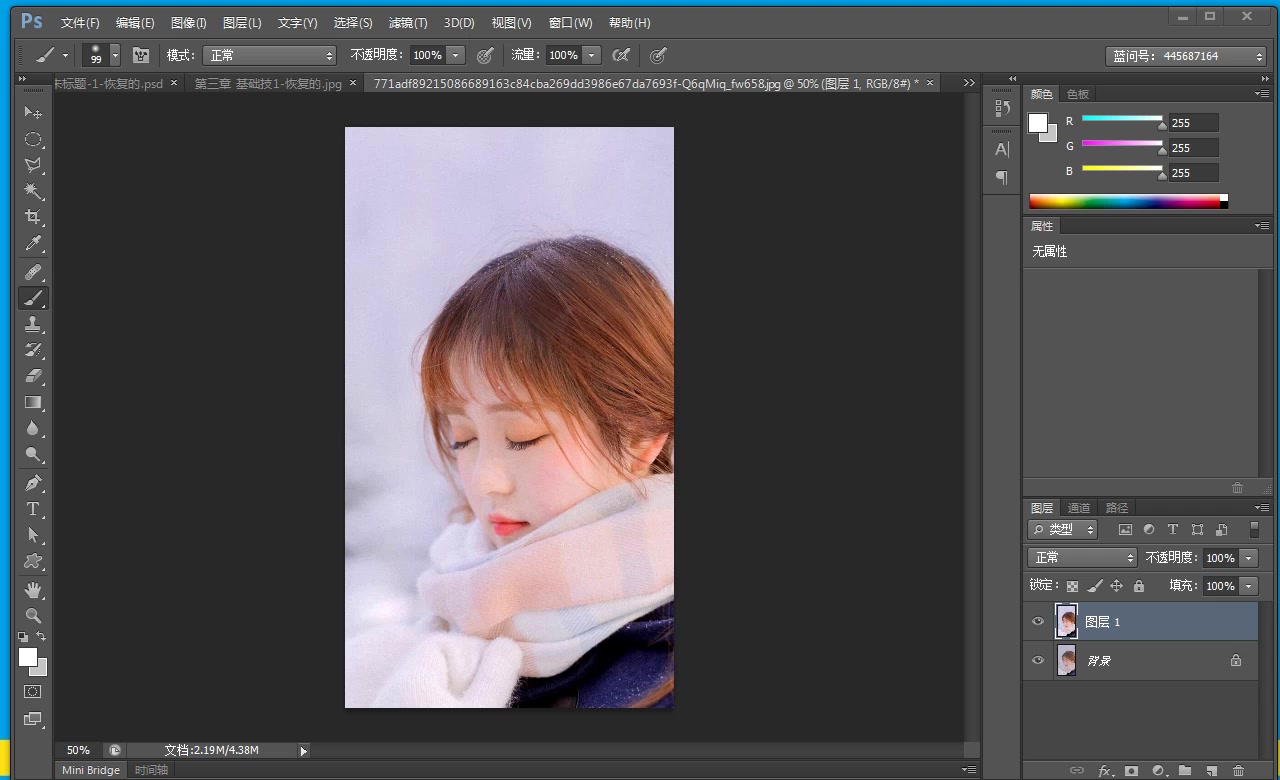Select the Blur tool
Viewport: 1280px width, 780px height.
click(x=33, y=428)
